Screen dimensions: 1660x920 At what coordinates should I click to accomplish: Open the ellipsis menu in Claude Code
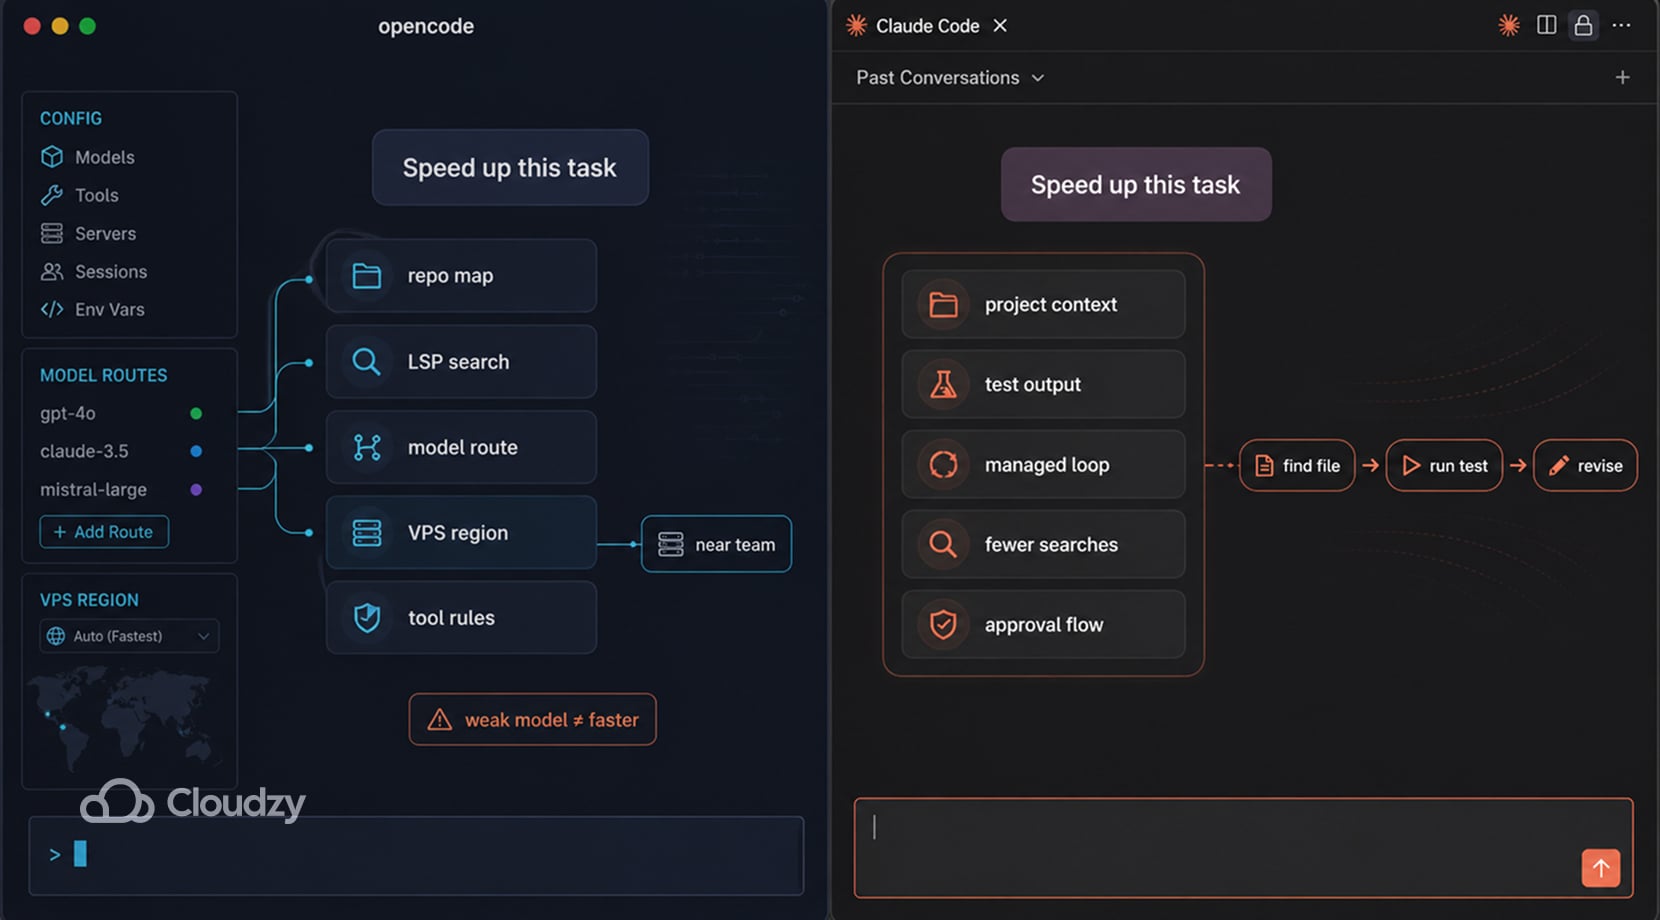1621,25
